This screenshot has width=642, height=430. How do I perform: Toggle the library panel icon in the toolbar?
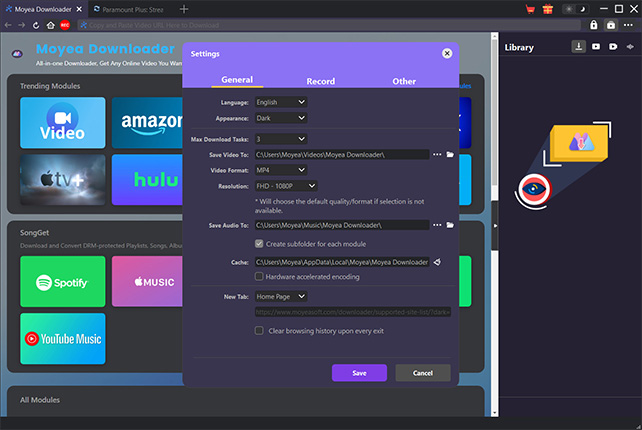tap(610, 25)
